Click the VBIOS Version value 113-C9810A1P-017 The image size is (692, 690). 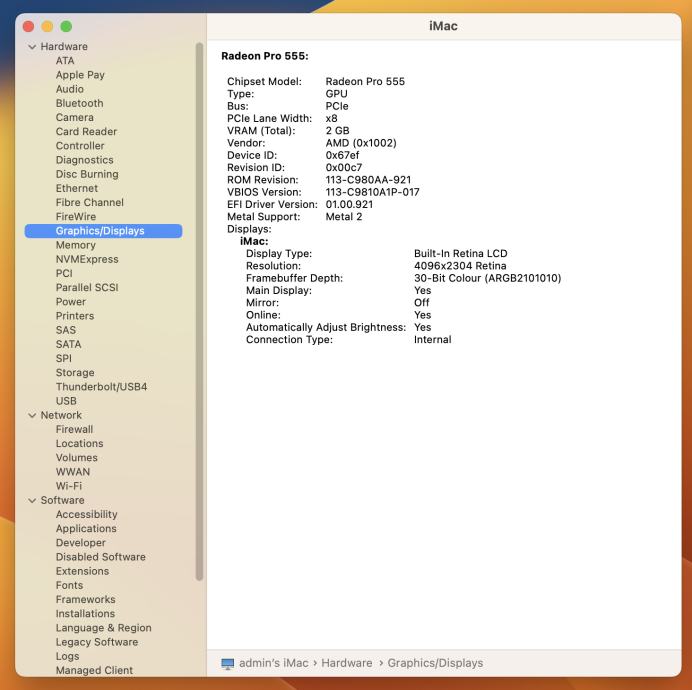click(x=372, y=192)
